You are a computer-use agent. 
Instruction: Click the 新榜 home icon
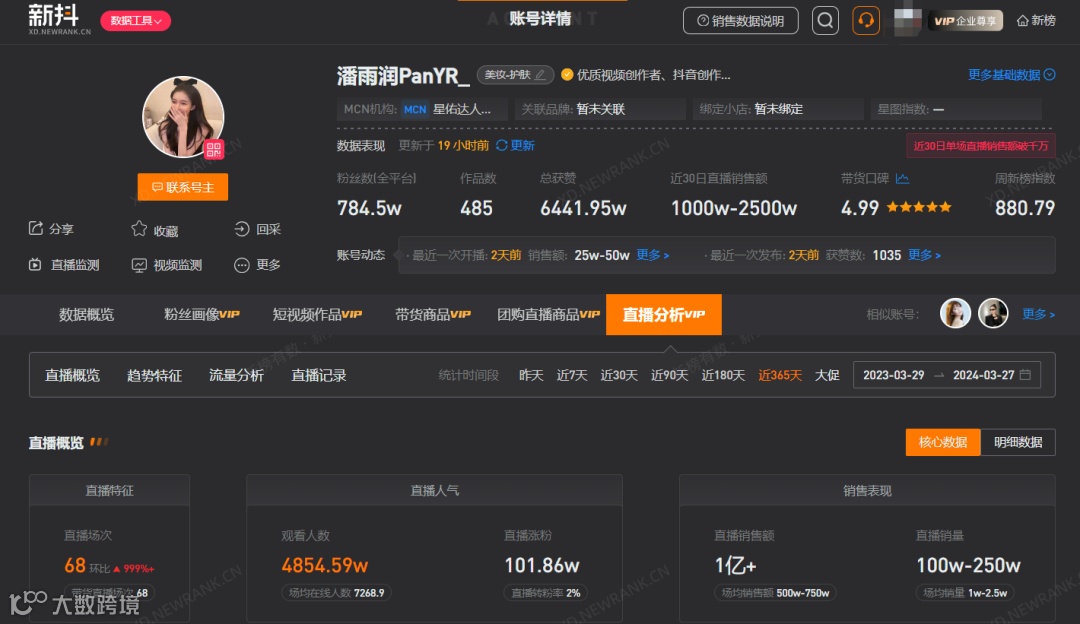1023,21
